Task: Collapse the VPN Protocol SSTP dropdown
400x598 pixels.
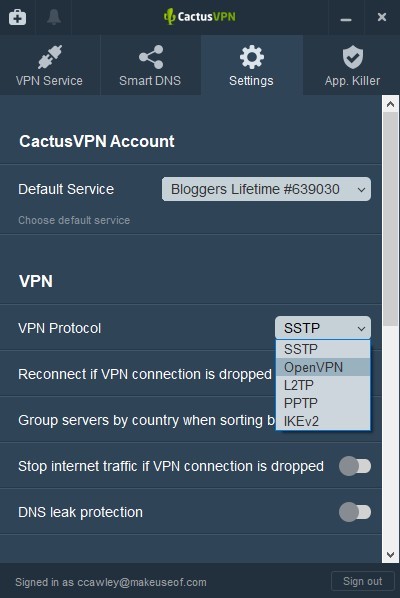Action: (323, 328)
